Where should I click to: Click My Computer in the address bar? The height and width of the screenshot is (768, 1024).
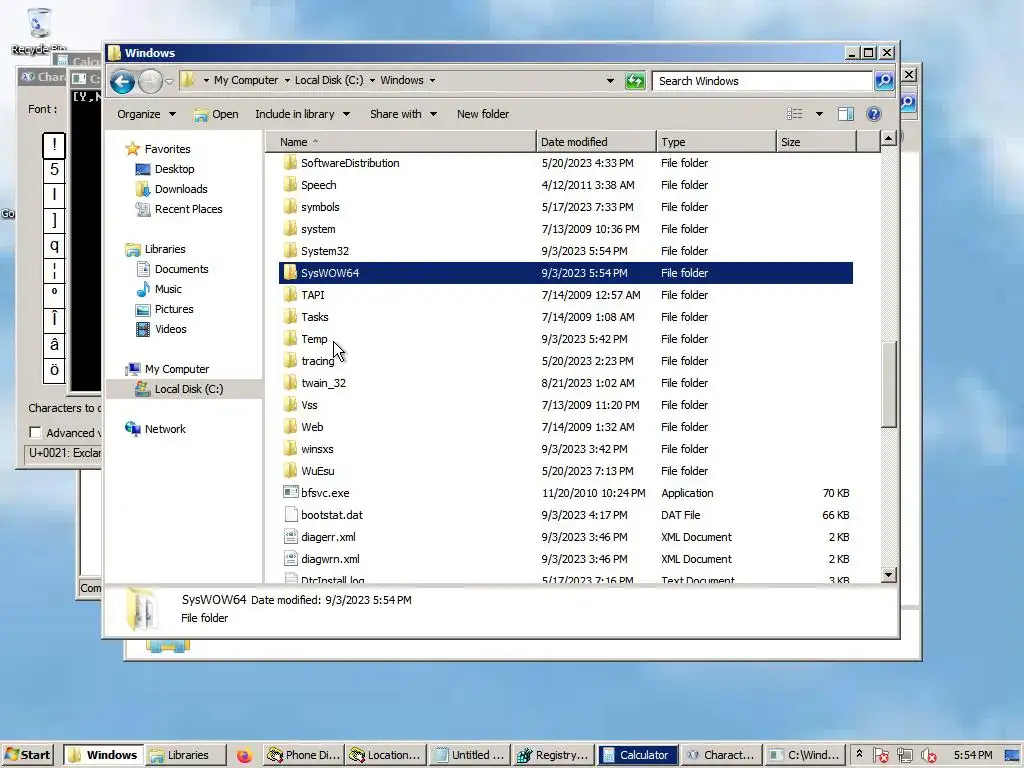(246, 80)
